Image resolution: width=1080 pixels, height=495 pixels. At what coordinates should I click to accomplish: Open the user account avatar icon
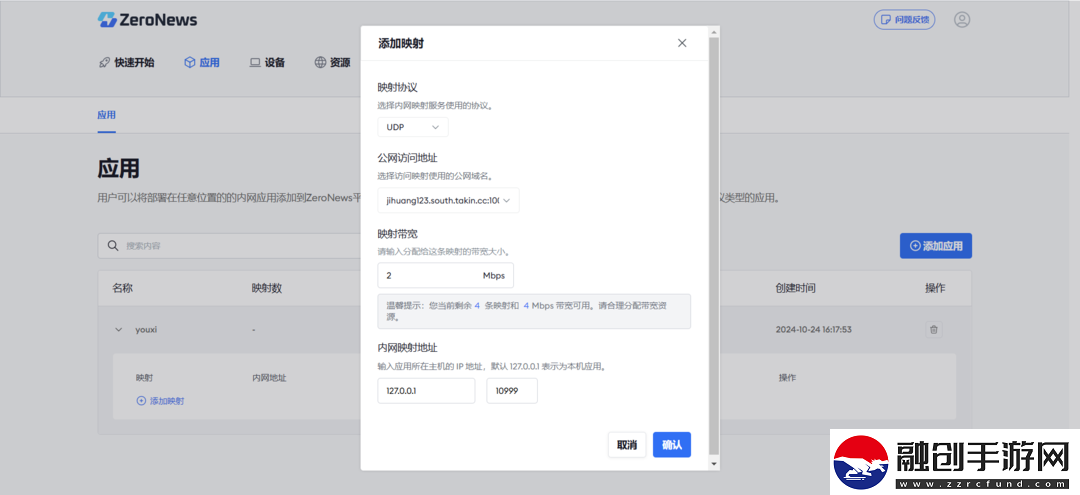(x=962, y=19)
